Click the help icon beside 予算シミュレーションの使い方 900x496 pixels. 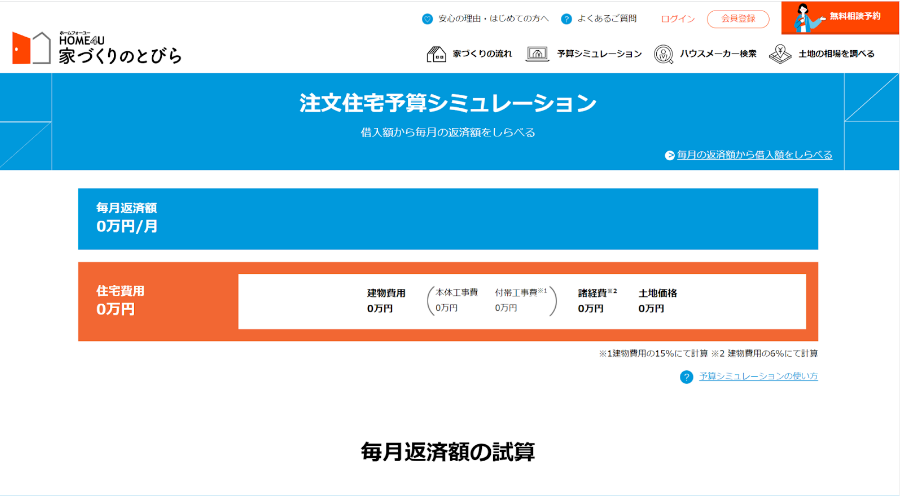[x=686, y=377]
